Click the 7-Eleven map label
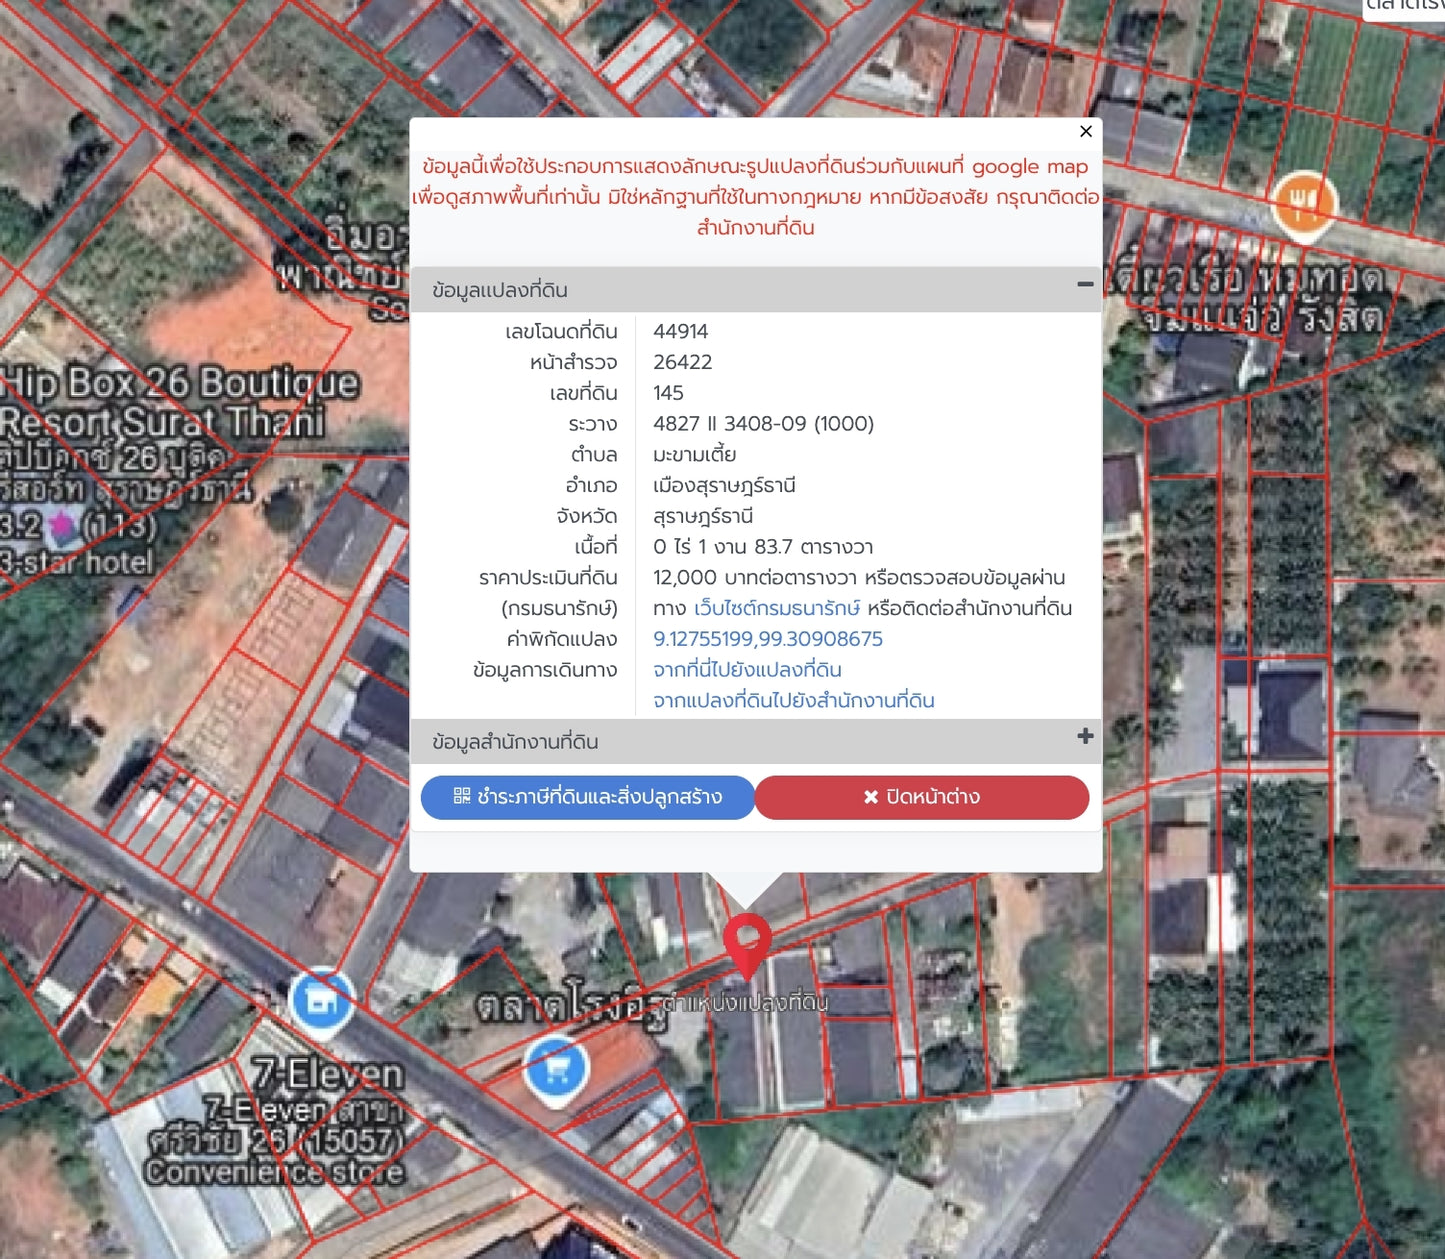The width and height of the screenshot is (1445, 1259). (327, 1075)
